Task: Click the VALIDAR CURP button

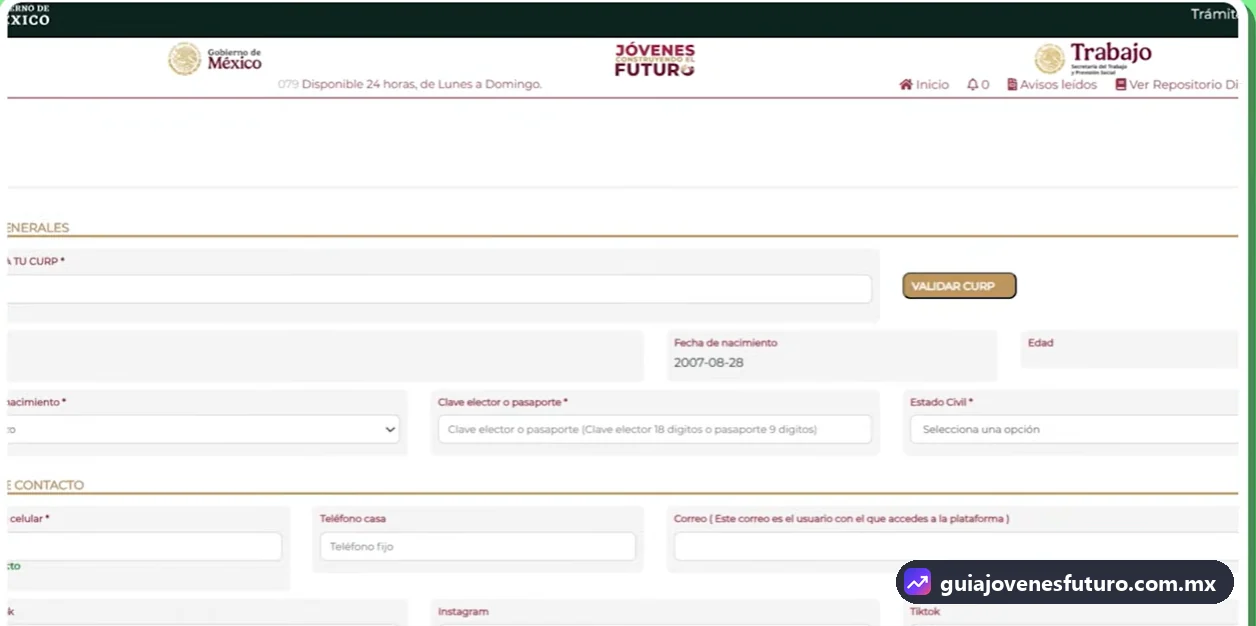Action: point(959,286)
